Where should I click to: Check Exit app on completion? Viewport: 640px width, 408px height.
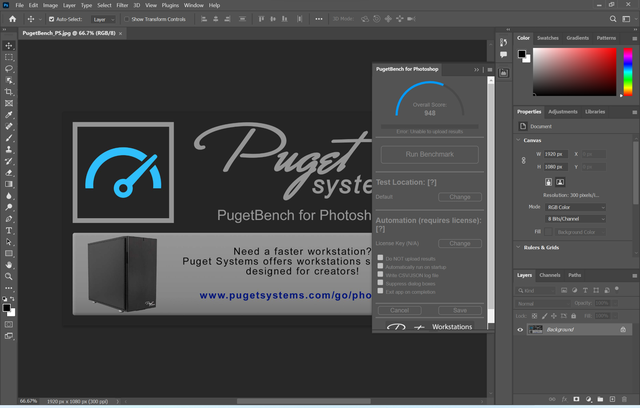(x=380, y=291)
